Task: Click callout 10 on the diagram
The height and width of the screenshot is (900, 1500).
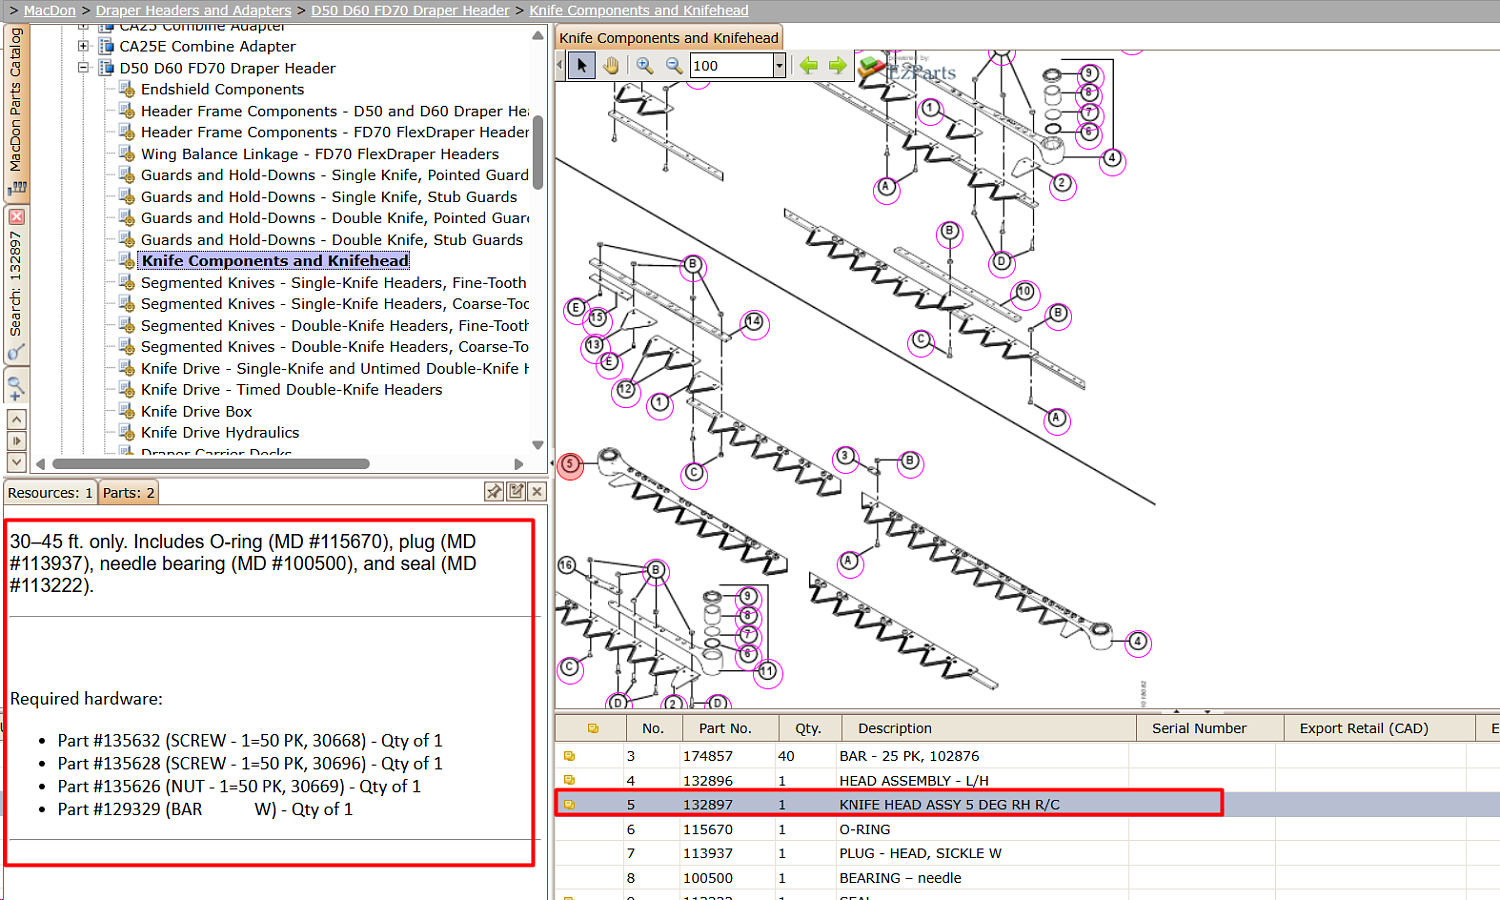Action: pyautogui.click(x=1024, y=292)
